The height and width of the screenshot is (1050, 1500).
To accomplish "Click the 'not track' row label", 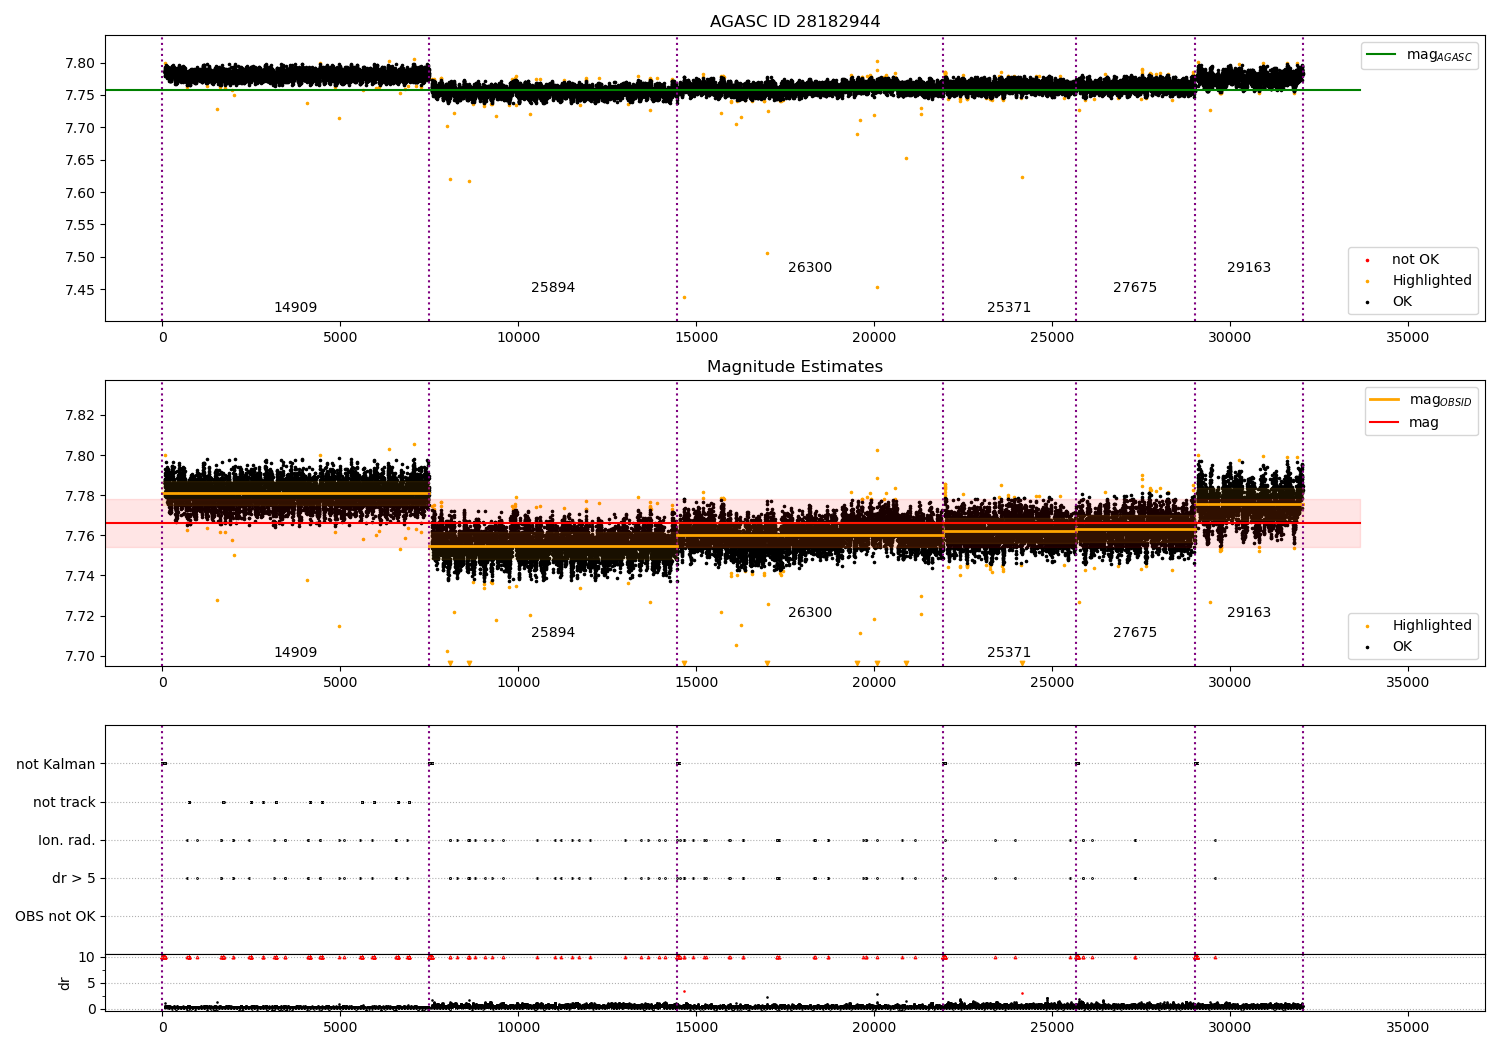I will pyautogui.click(x=64, y=802).
